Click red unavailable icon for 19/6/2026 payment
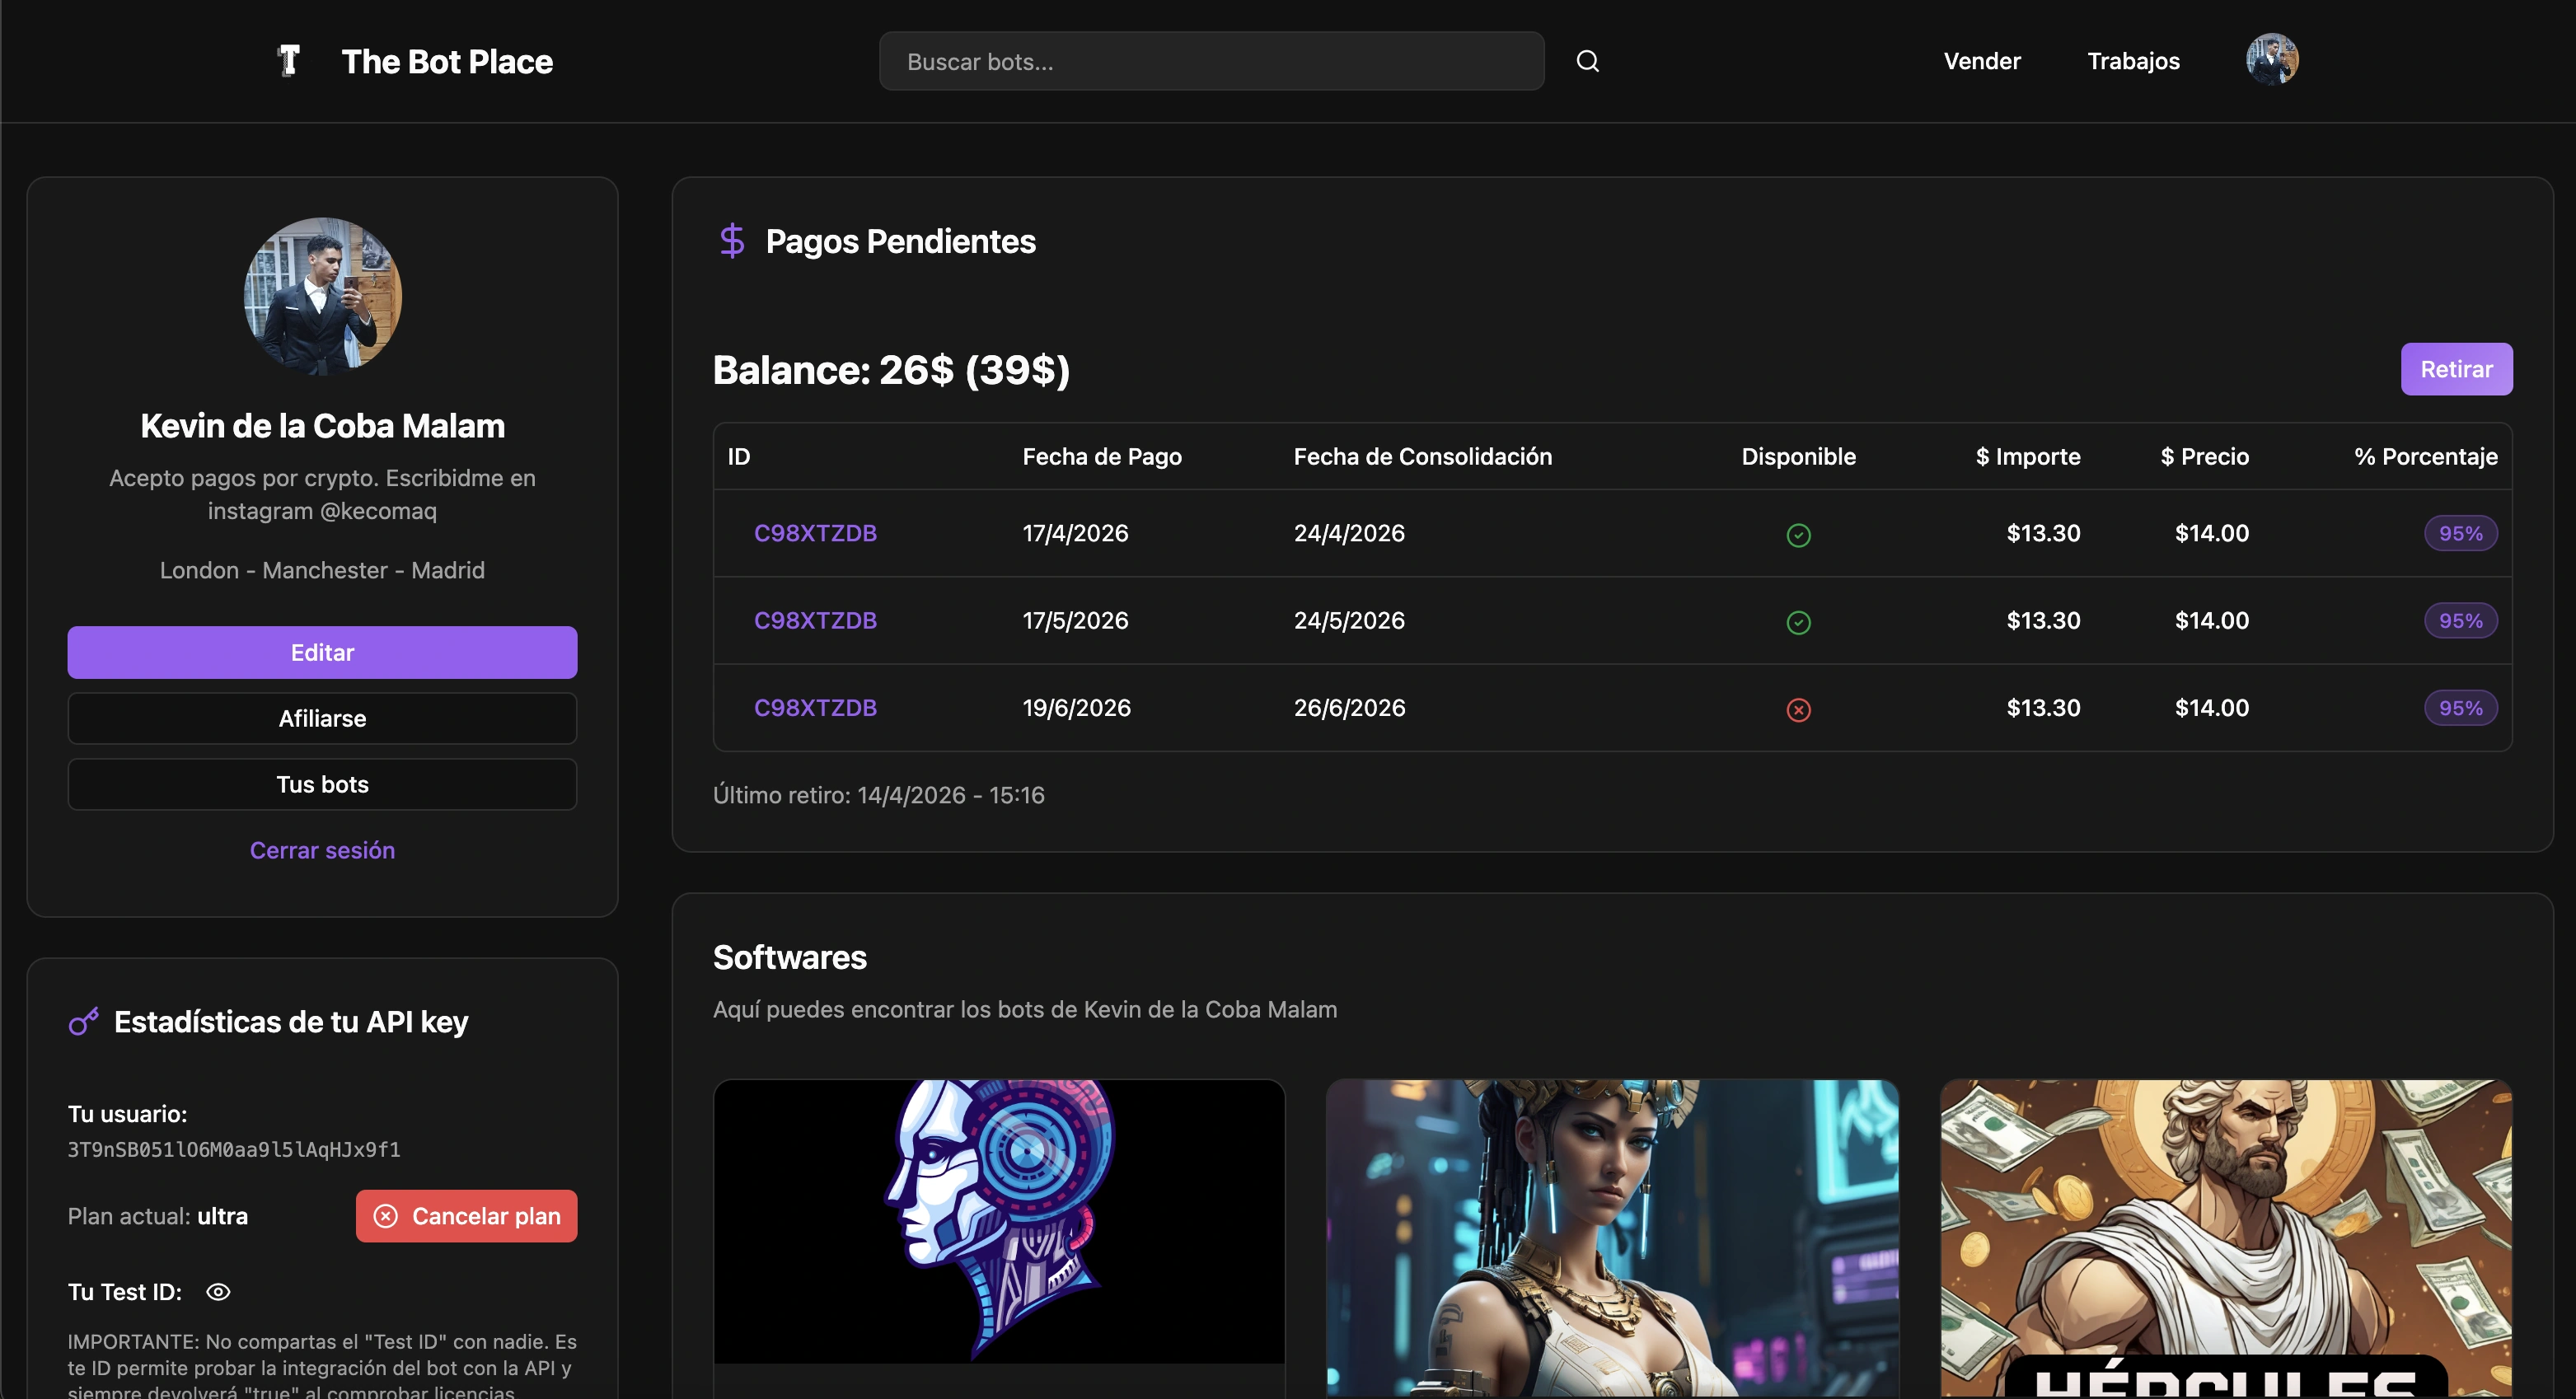Screen dimensions: 2576x1399 pos(1798,710)
